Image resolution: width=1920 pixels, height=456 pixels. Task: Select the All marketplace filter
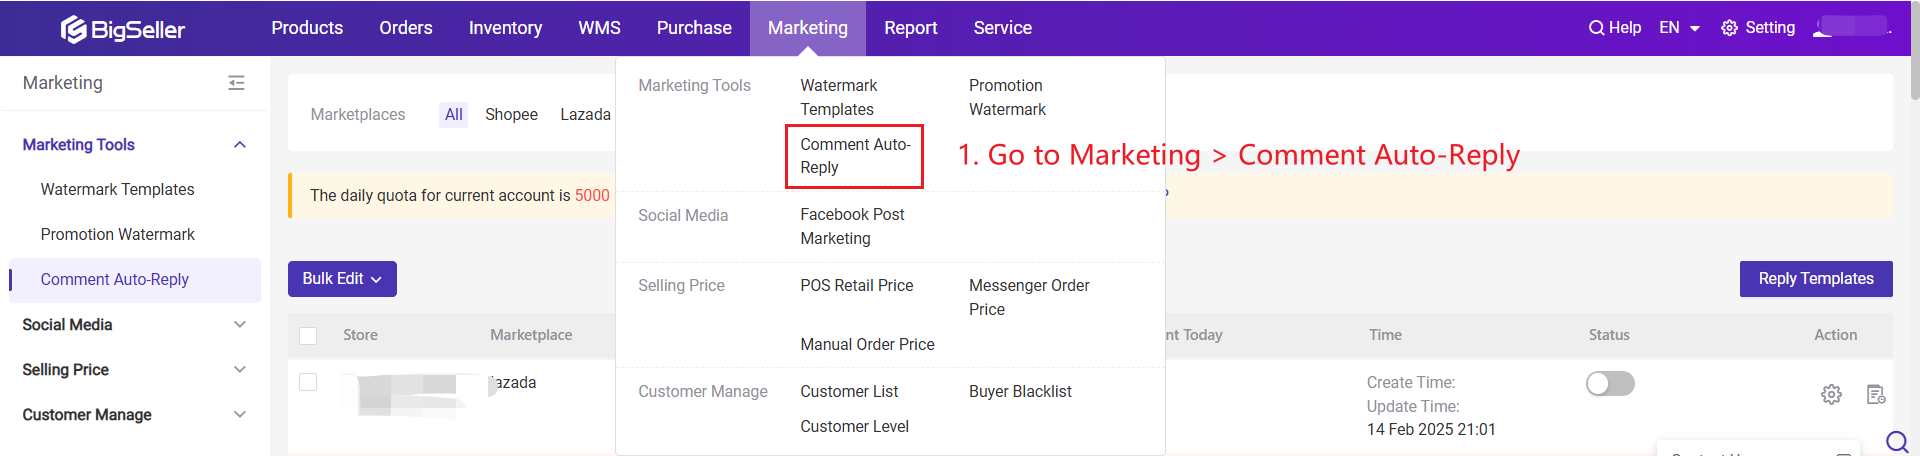(x=454, y=115)
